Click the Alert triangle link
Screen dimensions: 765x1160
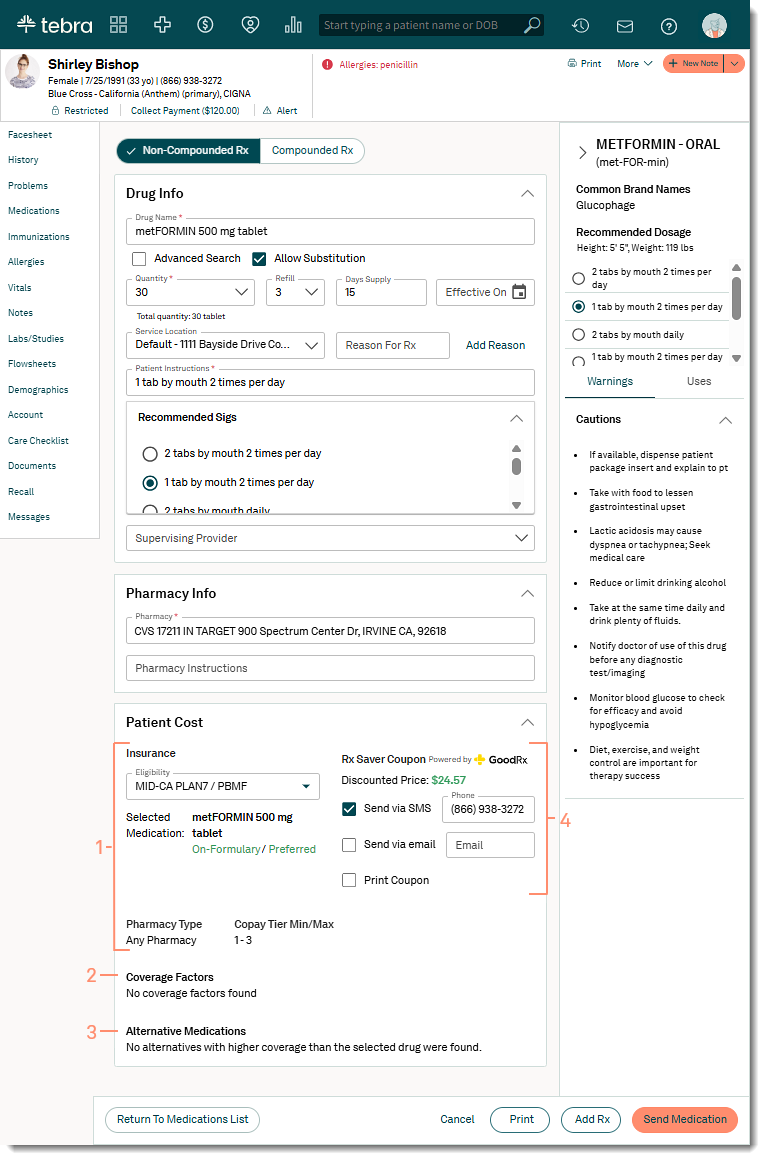click(x=280, y=110)
